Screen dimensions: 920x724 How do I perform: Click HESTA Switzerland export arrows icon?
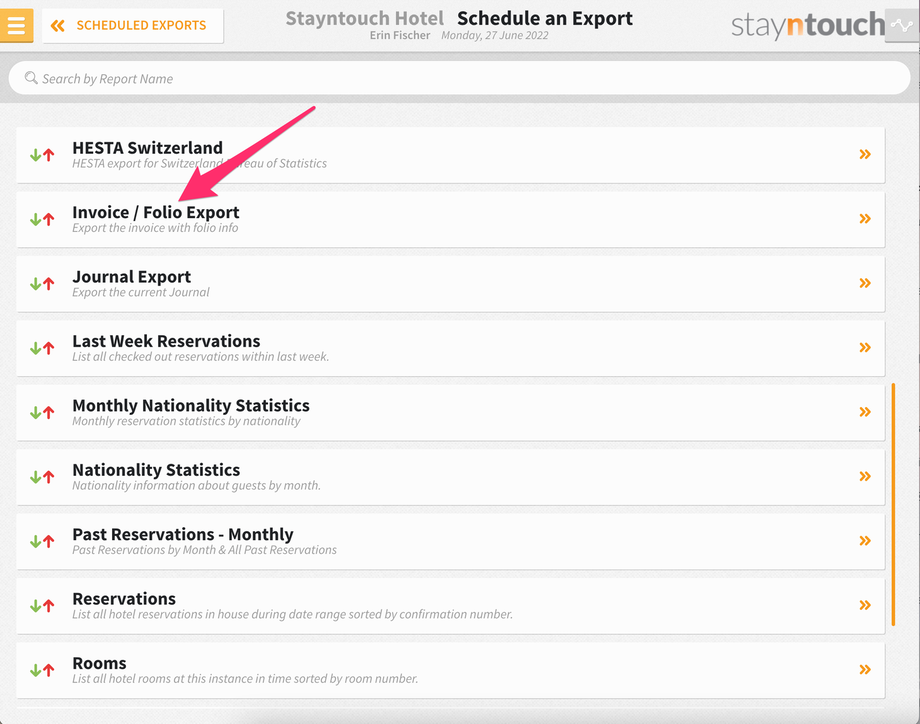[42, 155]
